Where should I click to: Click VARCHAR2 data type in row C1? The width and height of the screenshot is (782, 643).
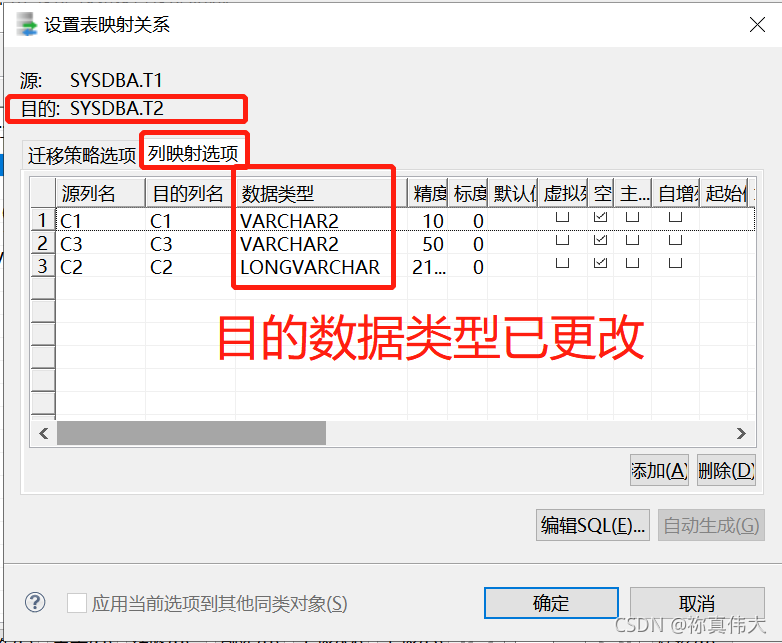321,220
